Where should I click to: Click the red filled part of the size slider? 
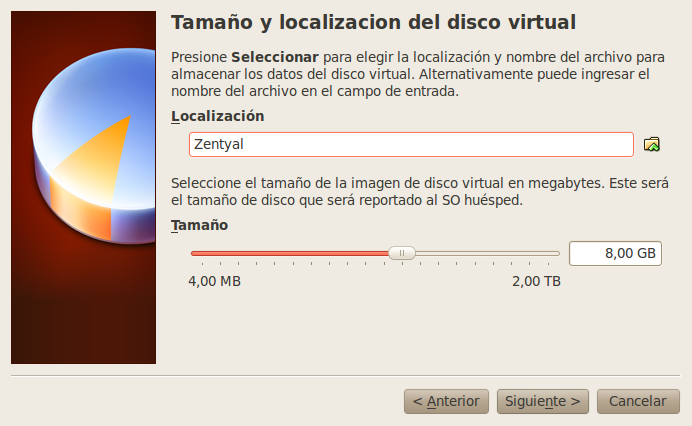point(290,253)
